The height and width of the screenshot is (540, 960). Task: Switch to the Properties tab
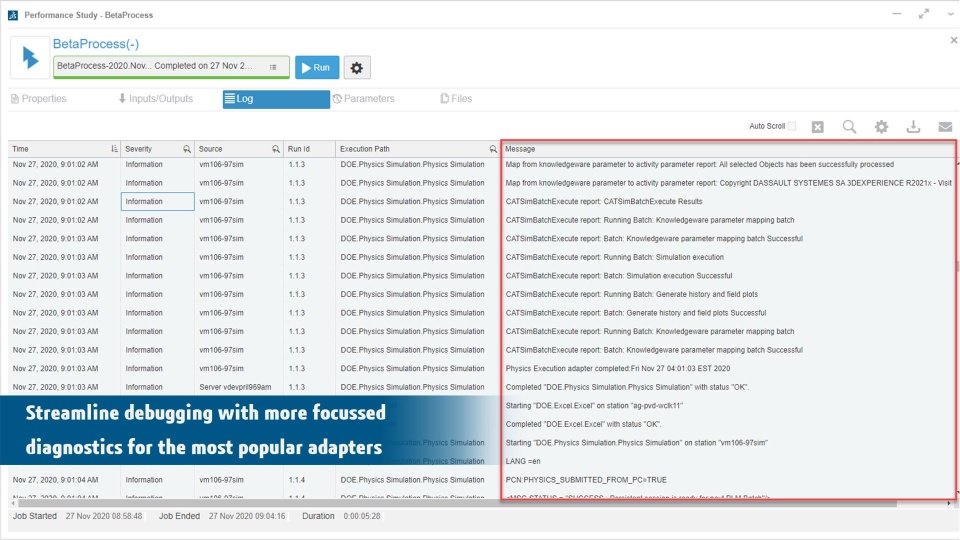(x=39, y=99)
